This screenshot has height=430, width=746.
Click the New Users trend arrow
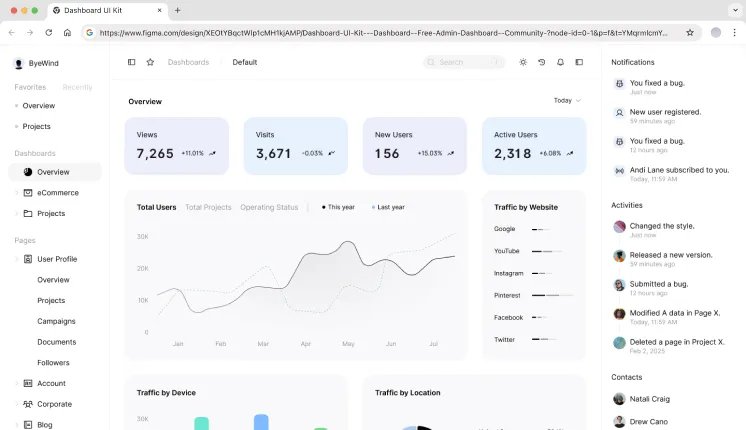click(x=451, y=153)
